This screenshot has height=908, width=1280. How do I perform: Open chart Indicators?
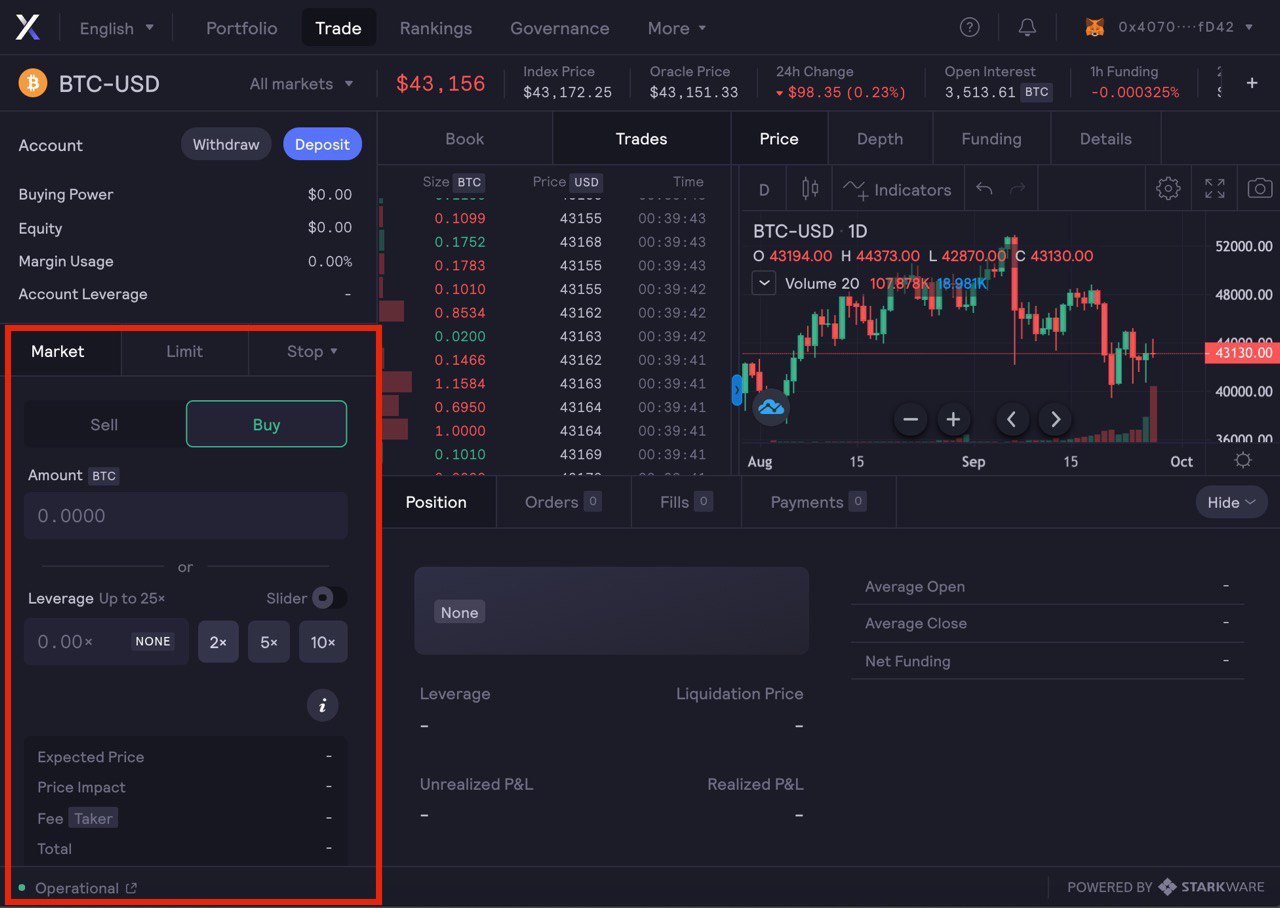pos(897,189)
